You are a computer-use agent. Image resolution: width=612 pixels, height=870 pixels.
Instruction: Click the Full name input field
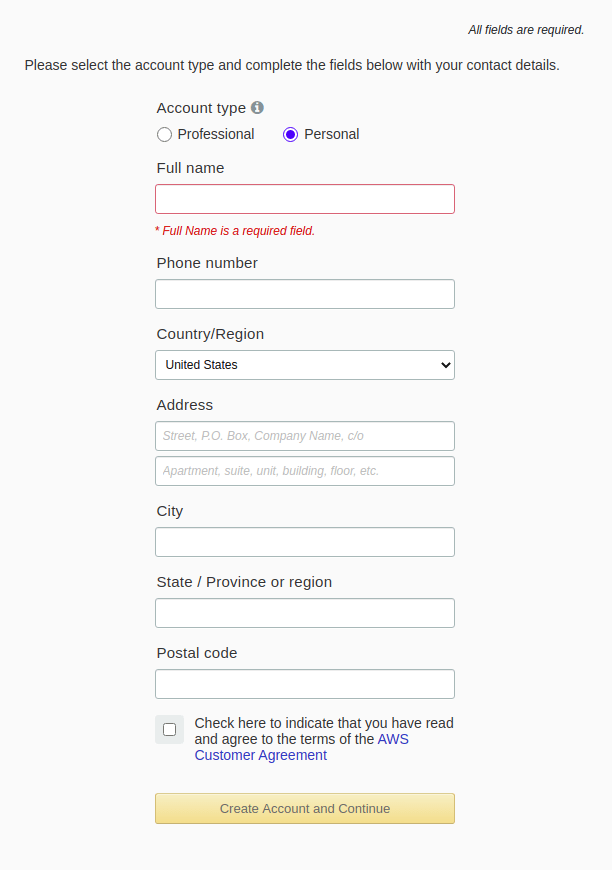tap(305, 199)
